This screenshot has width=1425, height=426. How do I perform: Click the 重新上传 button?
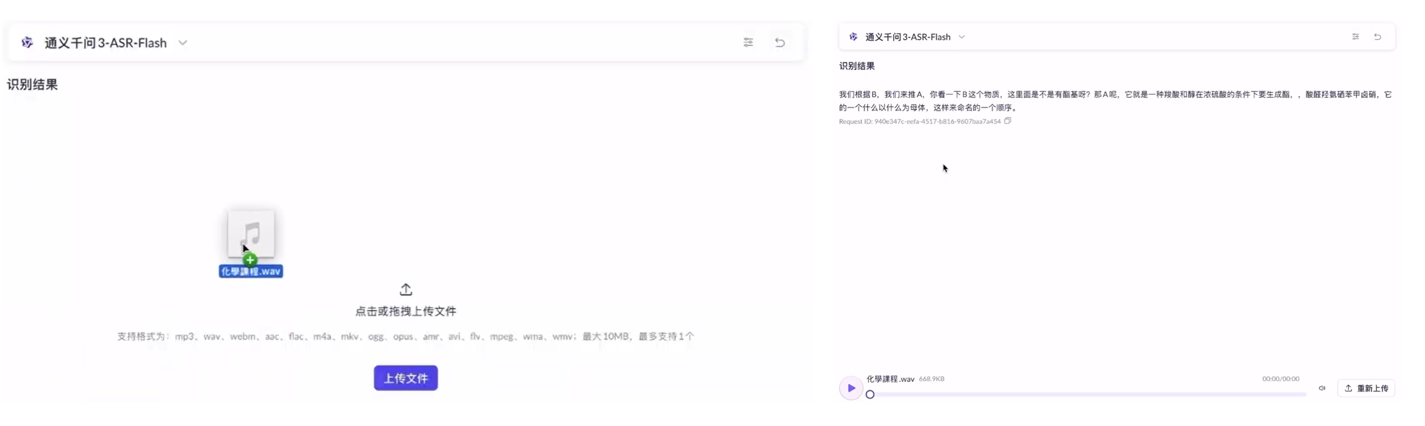(x=1366, y=388)
